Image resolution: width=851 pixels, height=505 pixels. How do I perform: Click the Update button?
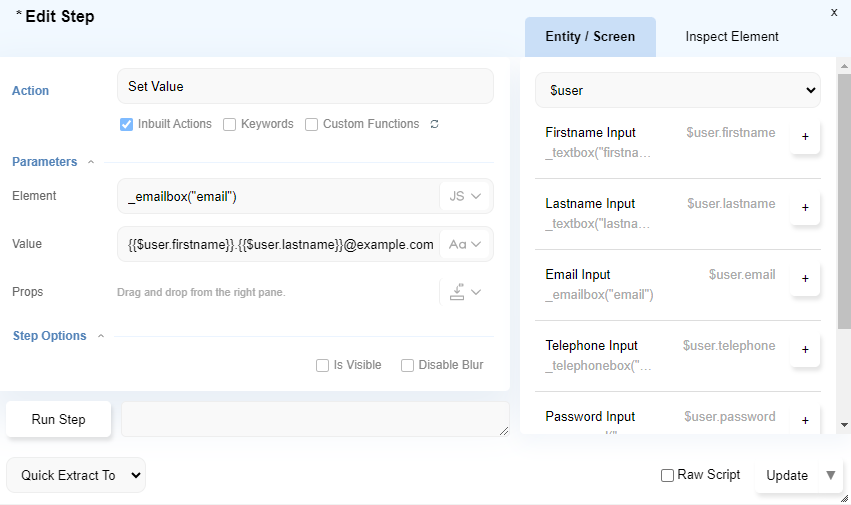[x=786, y=475]
